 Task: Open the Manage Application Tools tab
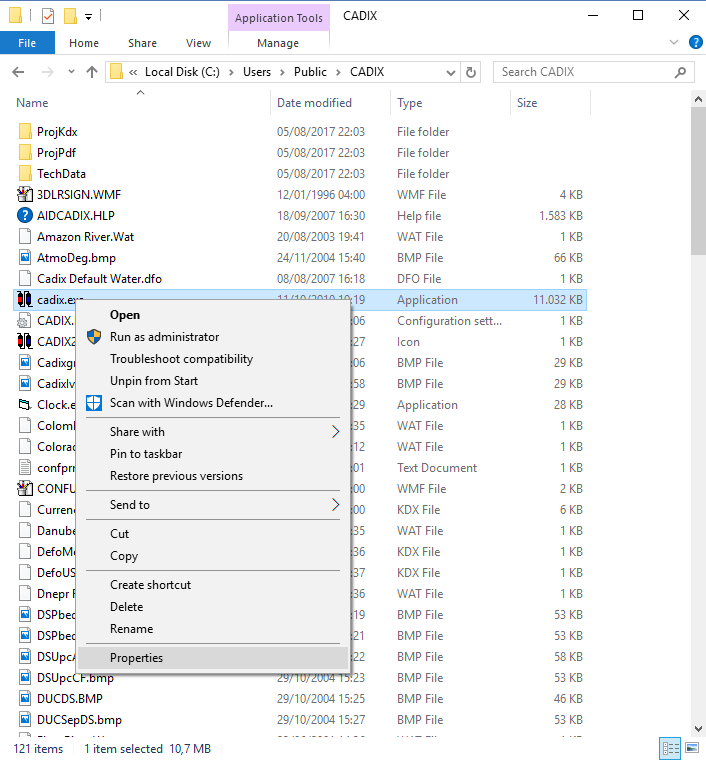point(278,43)
